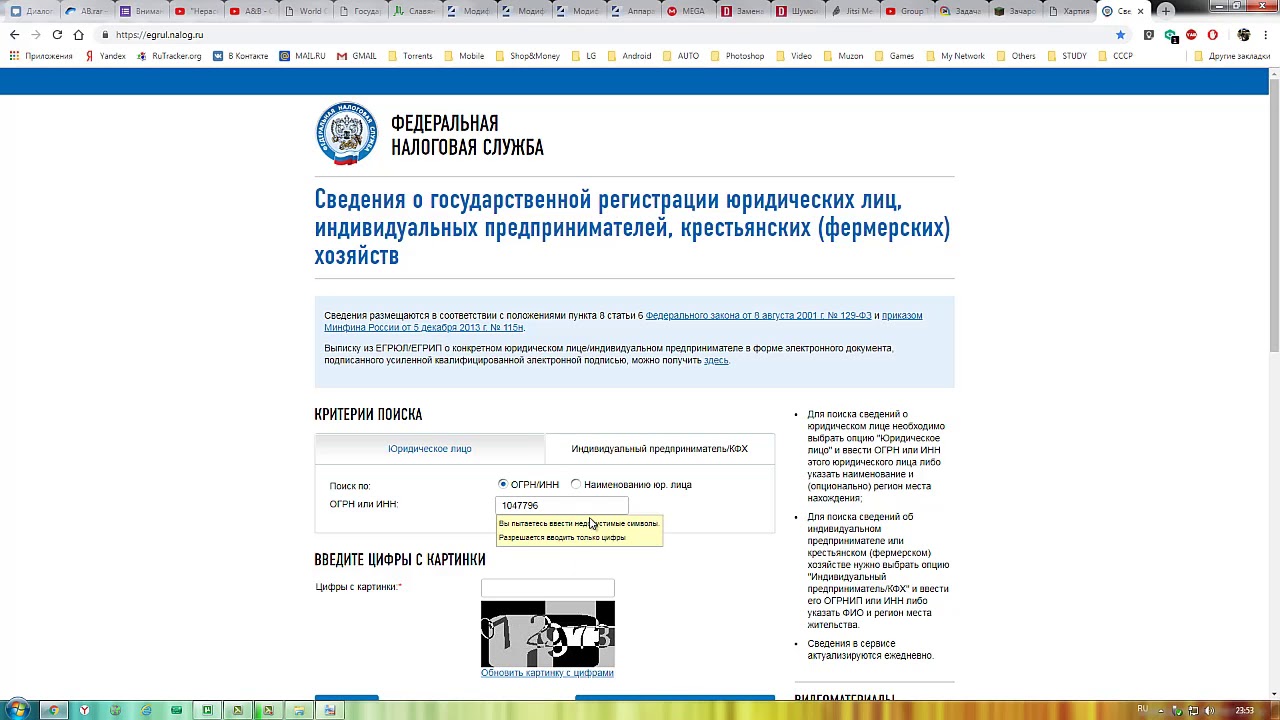Switch to the Хартия browser tab
The height and width of the screenshot is (720, 1280).
pyautogui.click(x=1068, y=11)
